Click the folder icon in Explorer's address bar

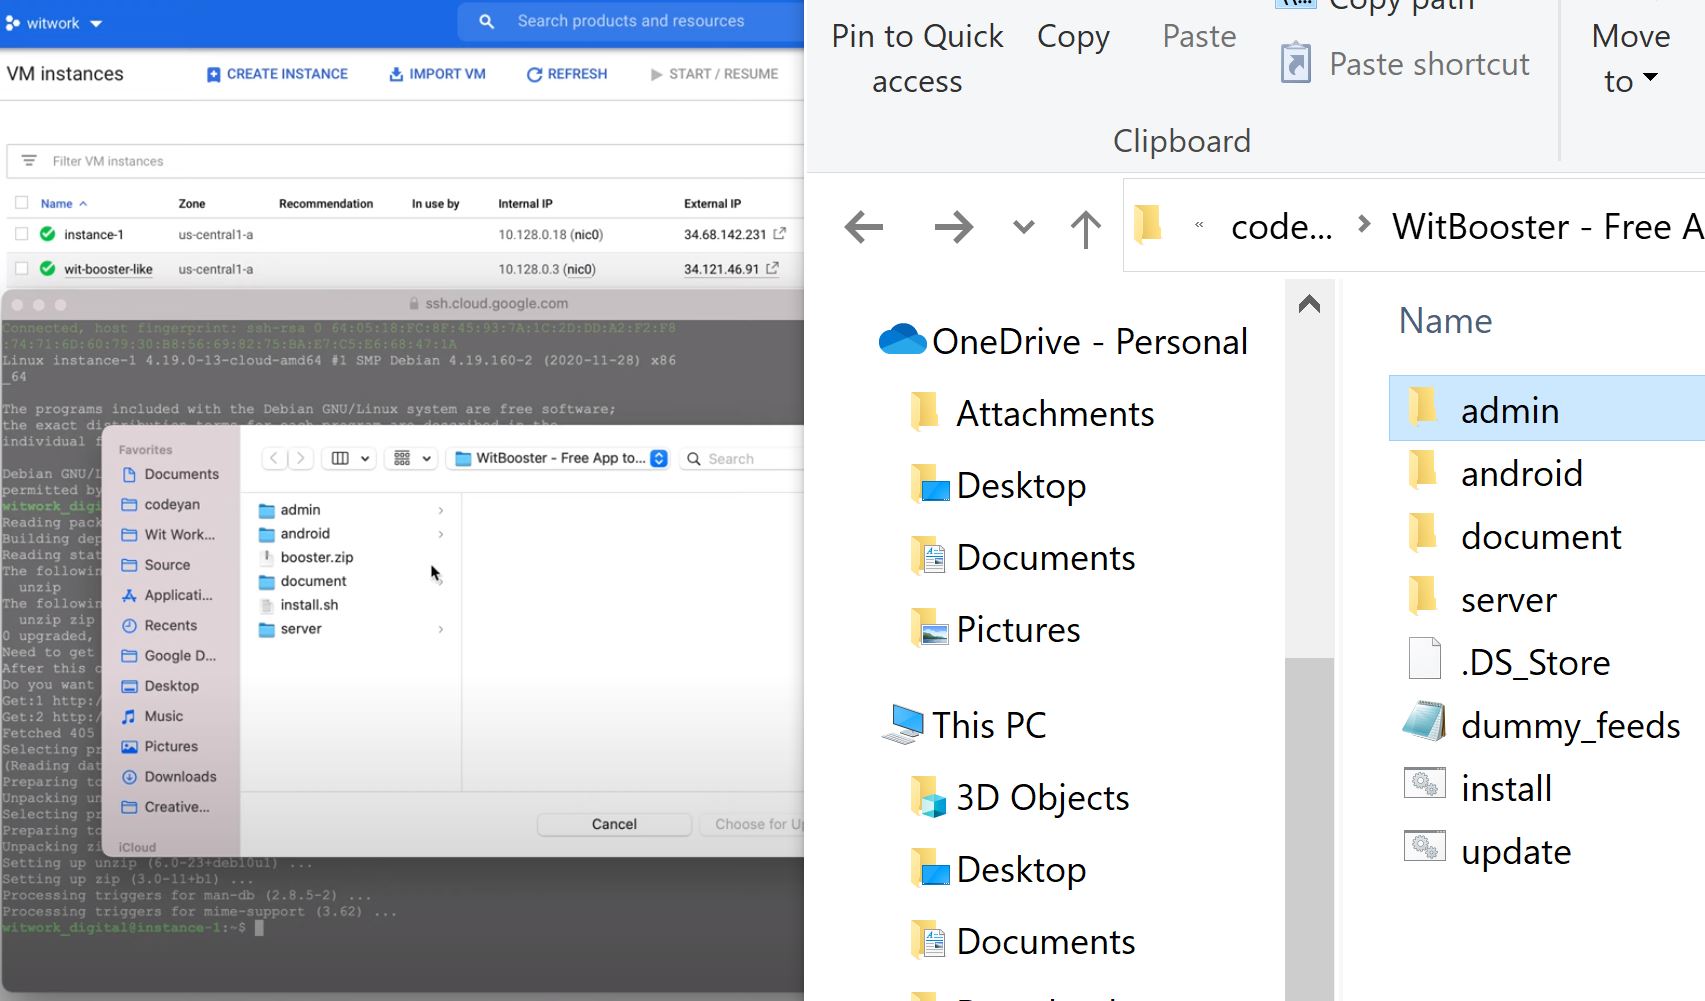(1148, 224)
